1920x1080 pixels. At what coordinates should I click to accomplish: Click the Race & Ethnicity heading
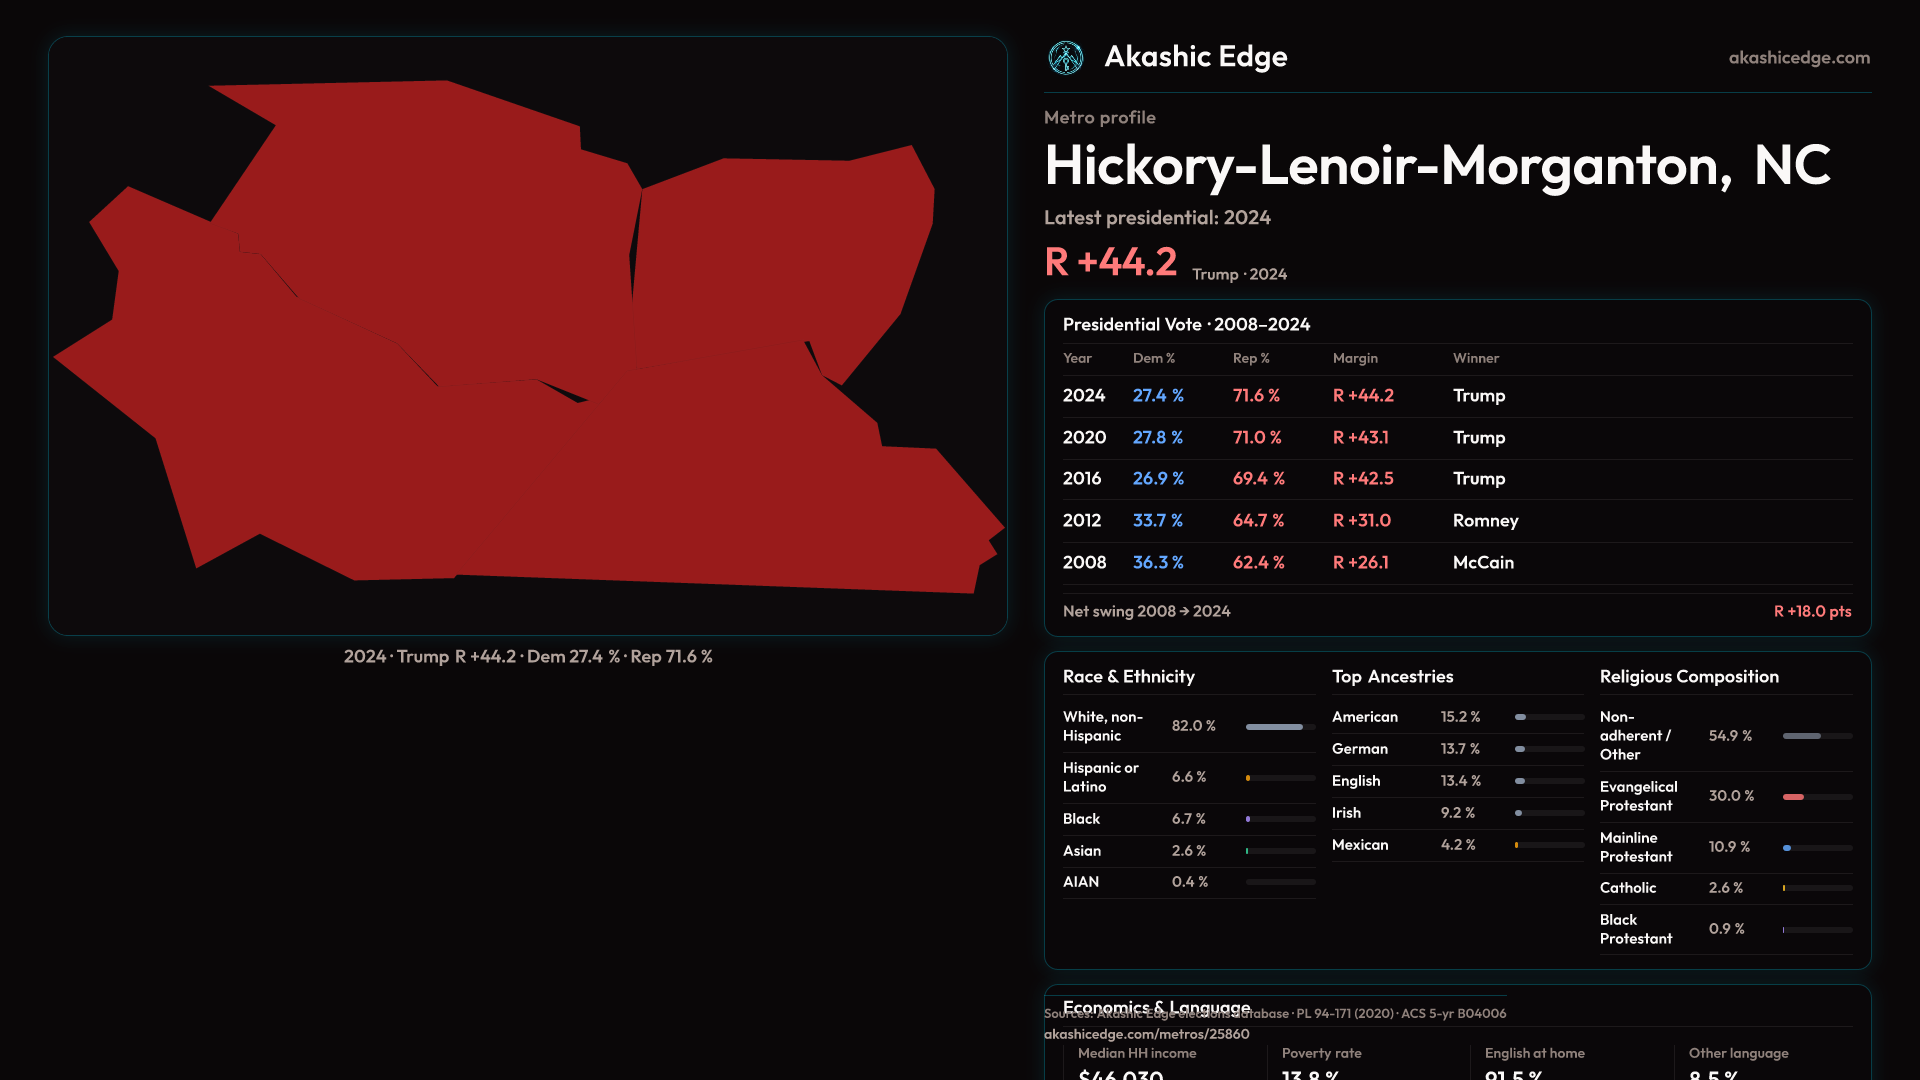coord(1128,677)
